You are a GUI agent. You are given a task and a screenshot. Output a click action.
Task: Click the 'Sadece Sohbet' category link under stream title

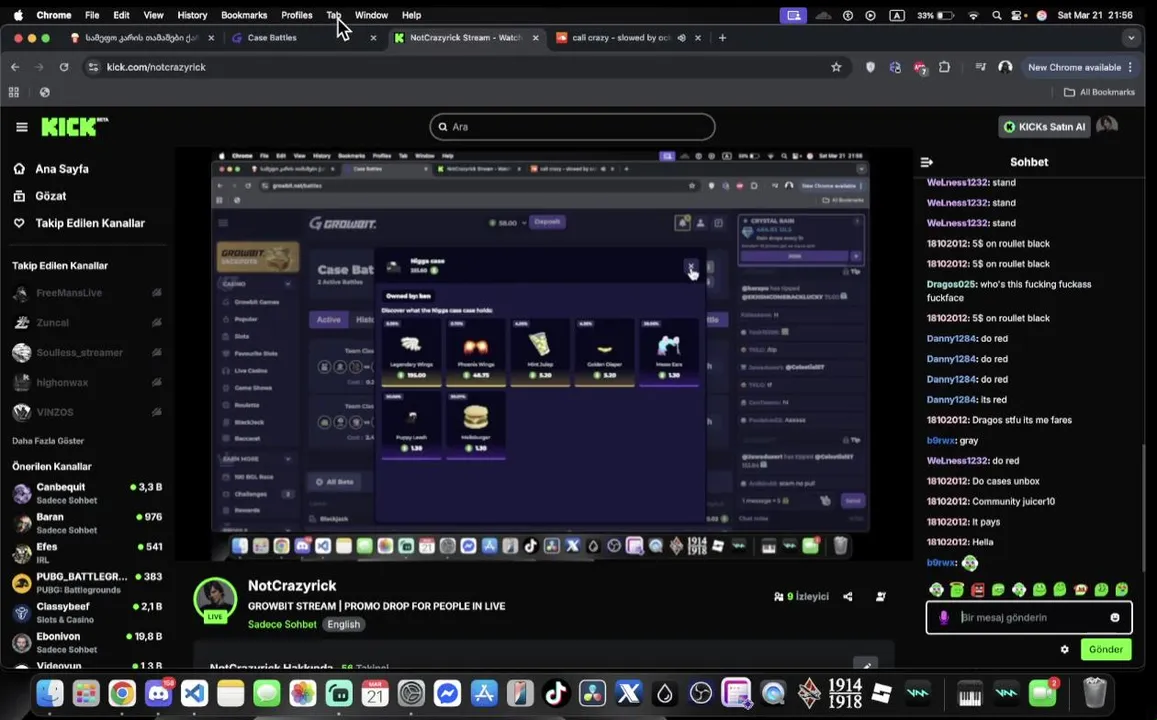pos(282,624)
